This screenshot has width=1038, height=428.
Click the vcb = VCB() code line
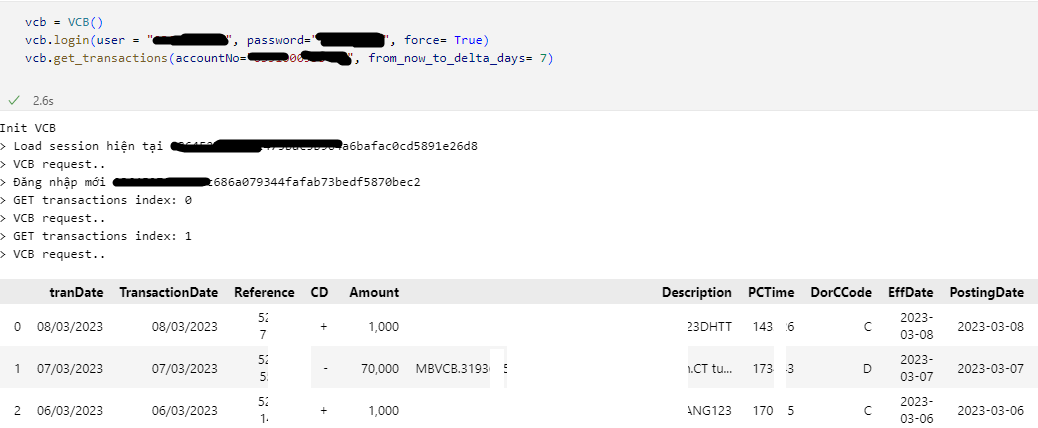pyautogui.click(x=64, y=22)
